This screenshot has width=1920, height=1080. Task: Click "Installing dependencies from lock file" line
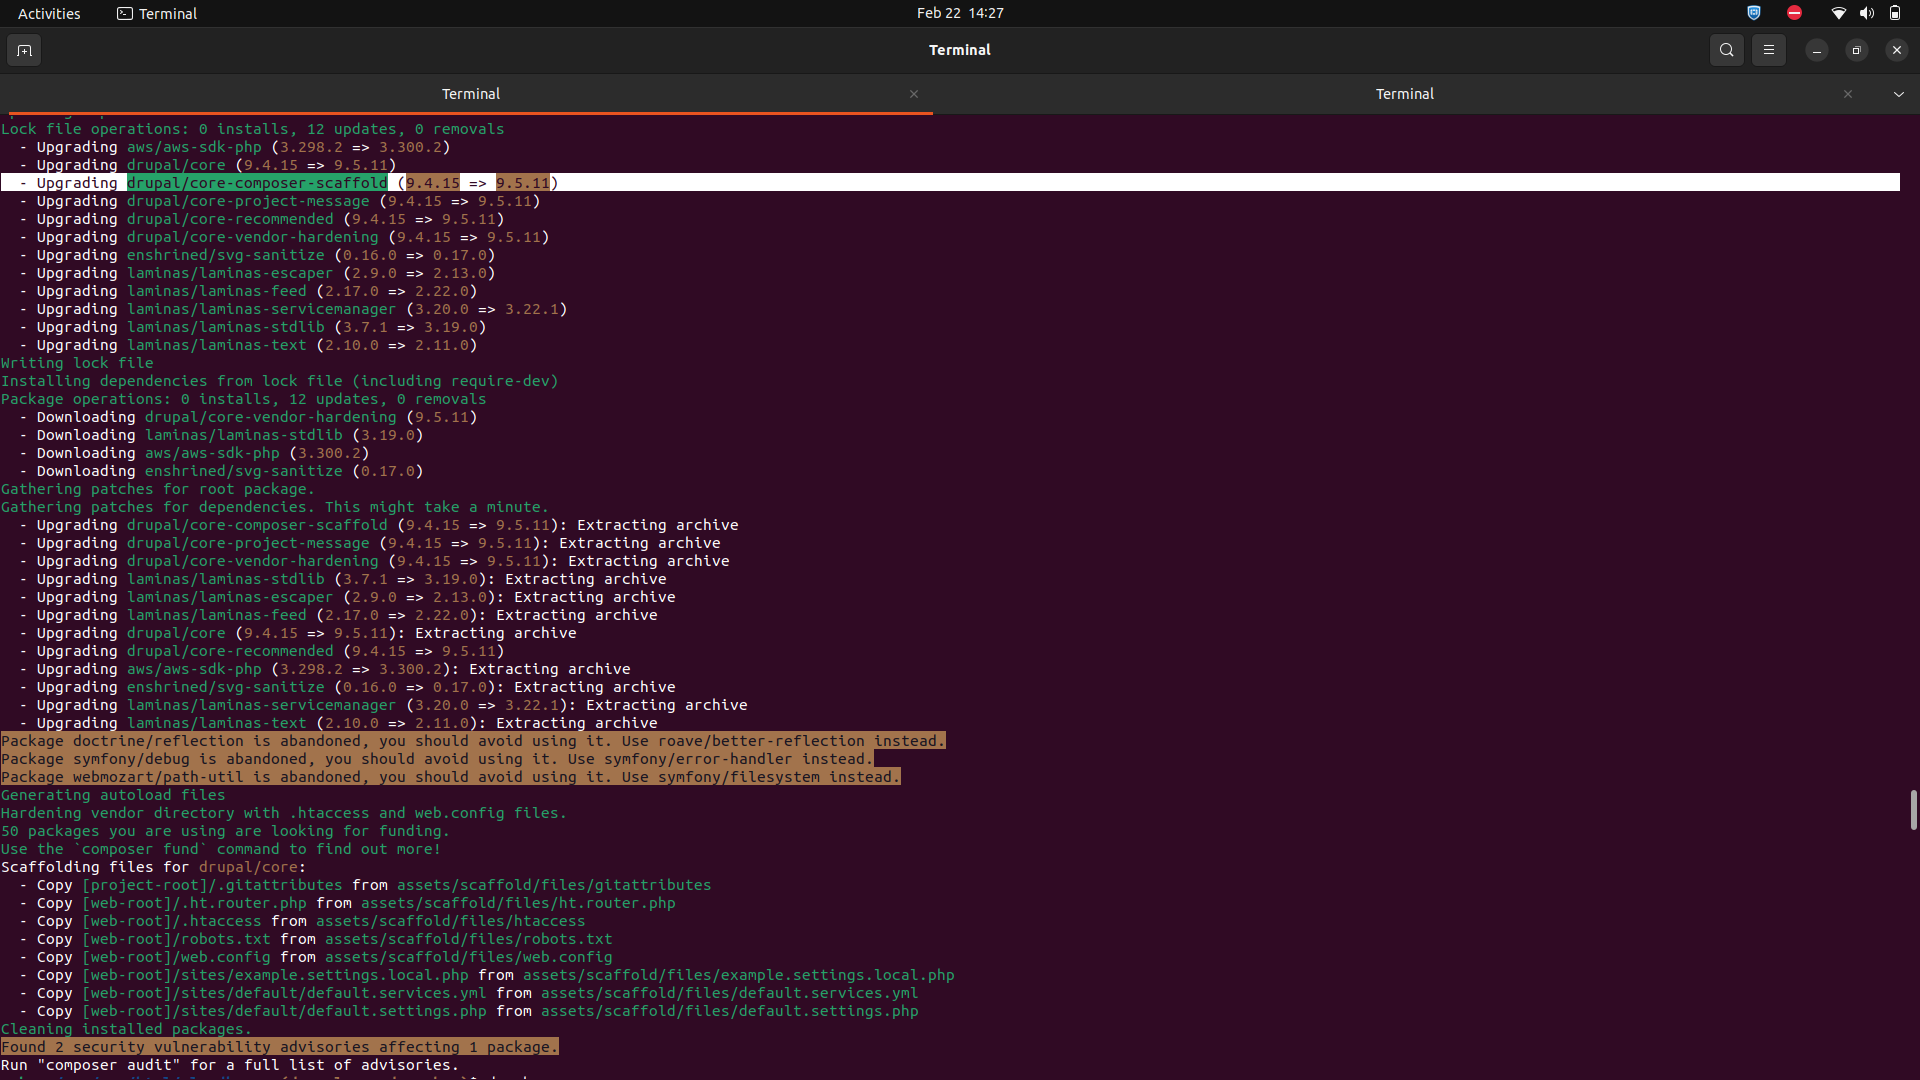click(x=280, y=381)
